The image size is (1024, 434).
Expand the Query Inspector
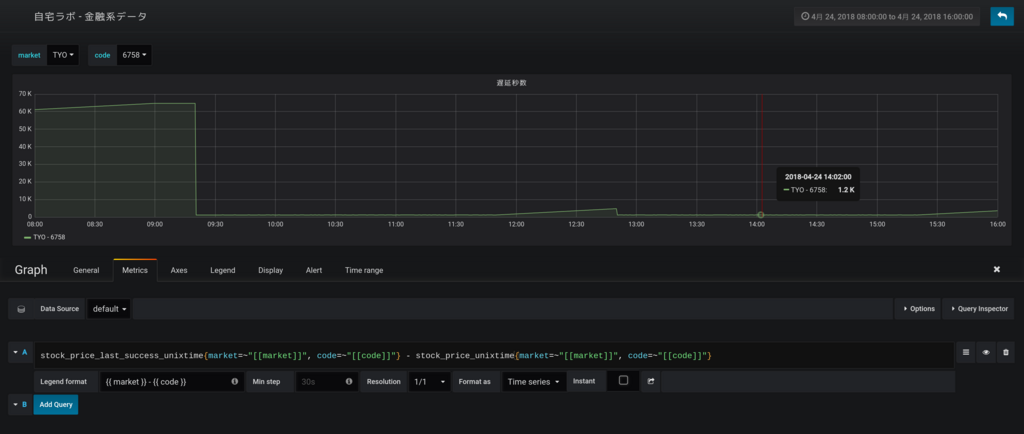point(978,309)
